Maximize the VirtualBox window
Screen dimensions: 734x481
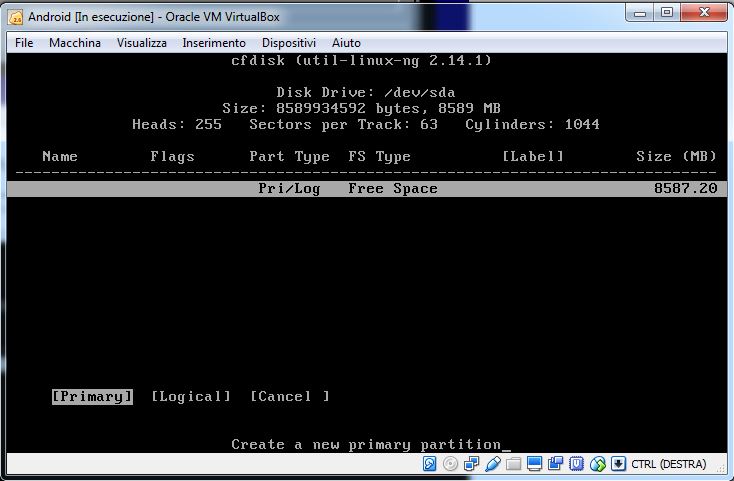pyautogui.click(x=666, y=13)
